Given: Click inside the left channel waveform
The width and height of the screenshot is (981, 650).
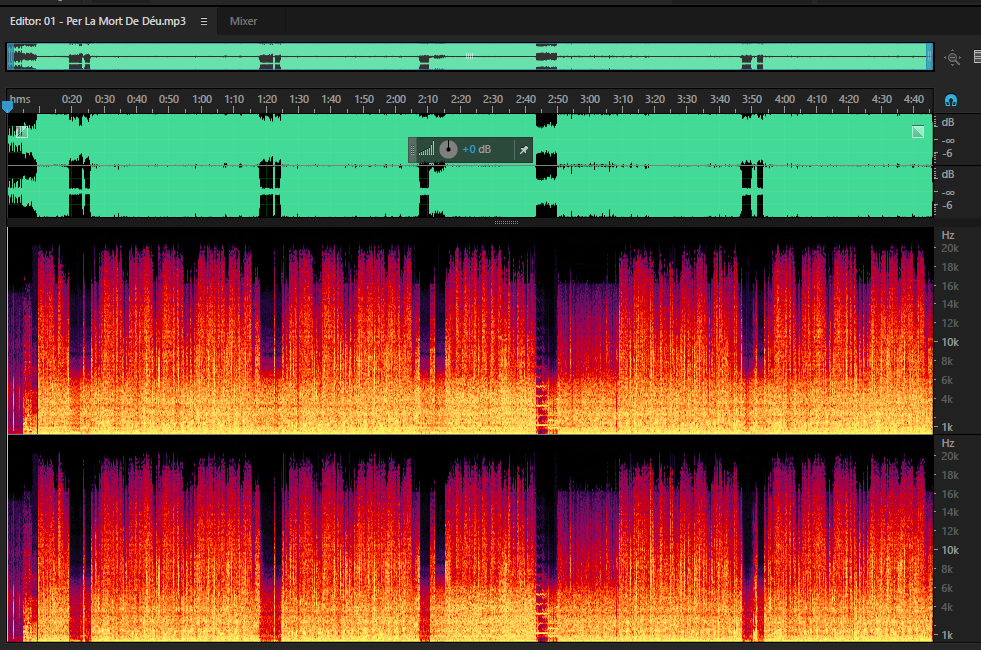Looking at the screenshot, I should [469, 140].
